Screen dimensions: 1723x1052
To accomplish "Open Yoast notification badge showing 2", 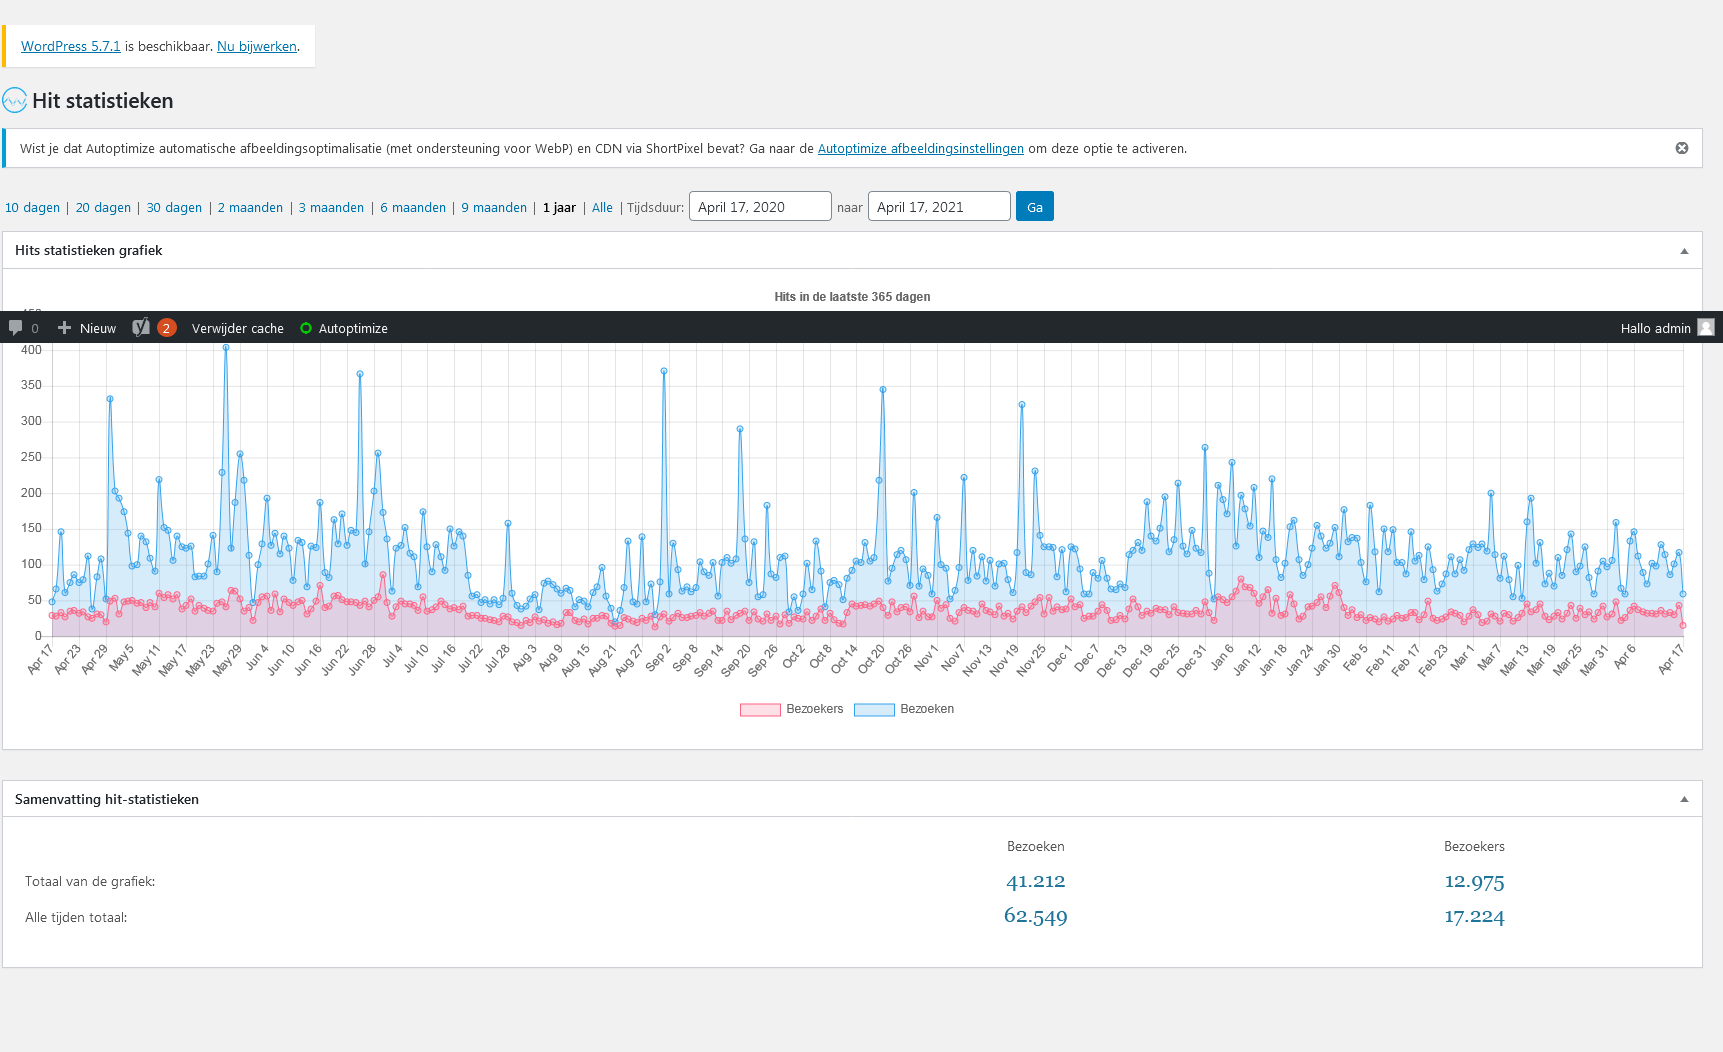I will click(166, 328).
